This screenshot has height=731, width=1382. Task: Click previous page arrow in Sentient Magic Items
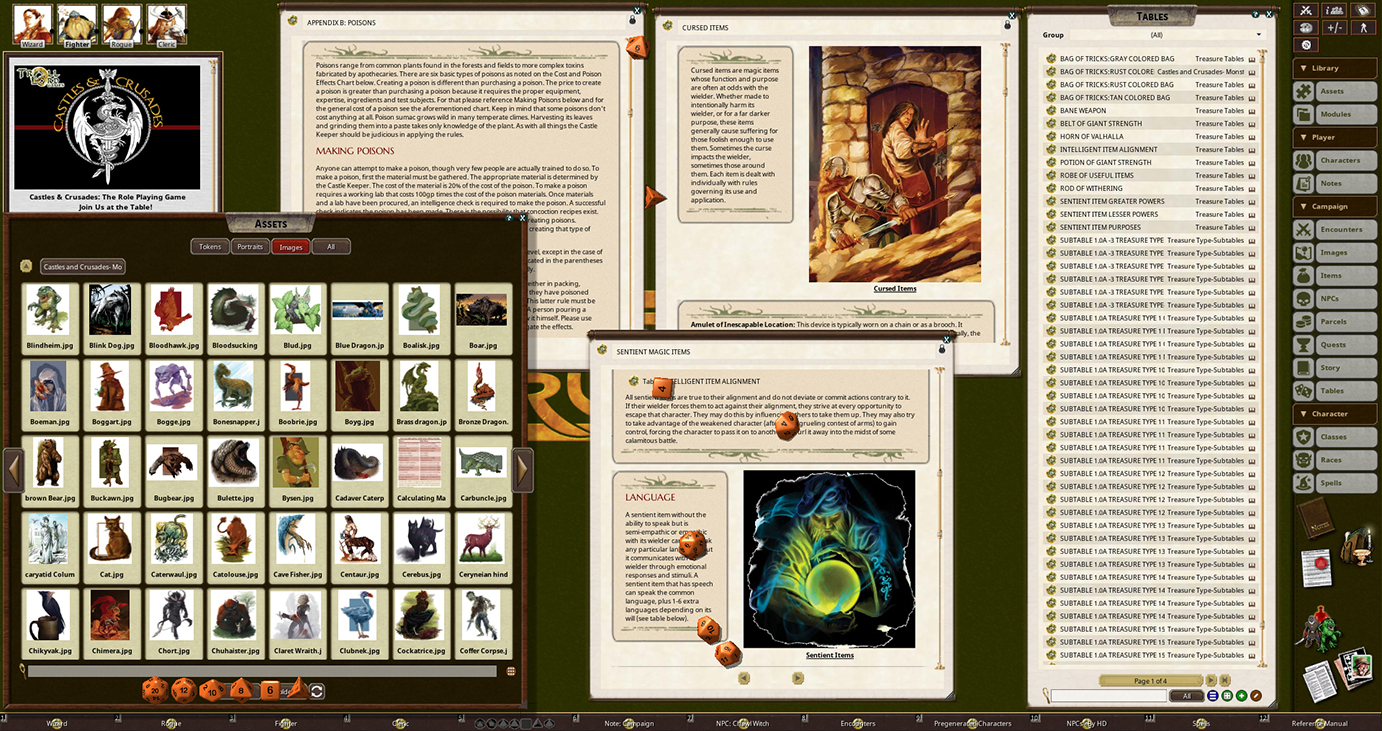pyautogui.click(x=744, y=678)
